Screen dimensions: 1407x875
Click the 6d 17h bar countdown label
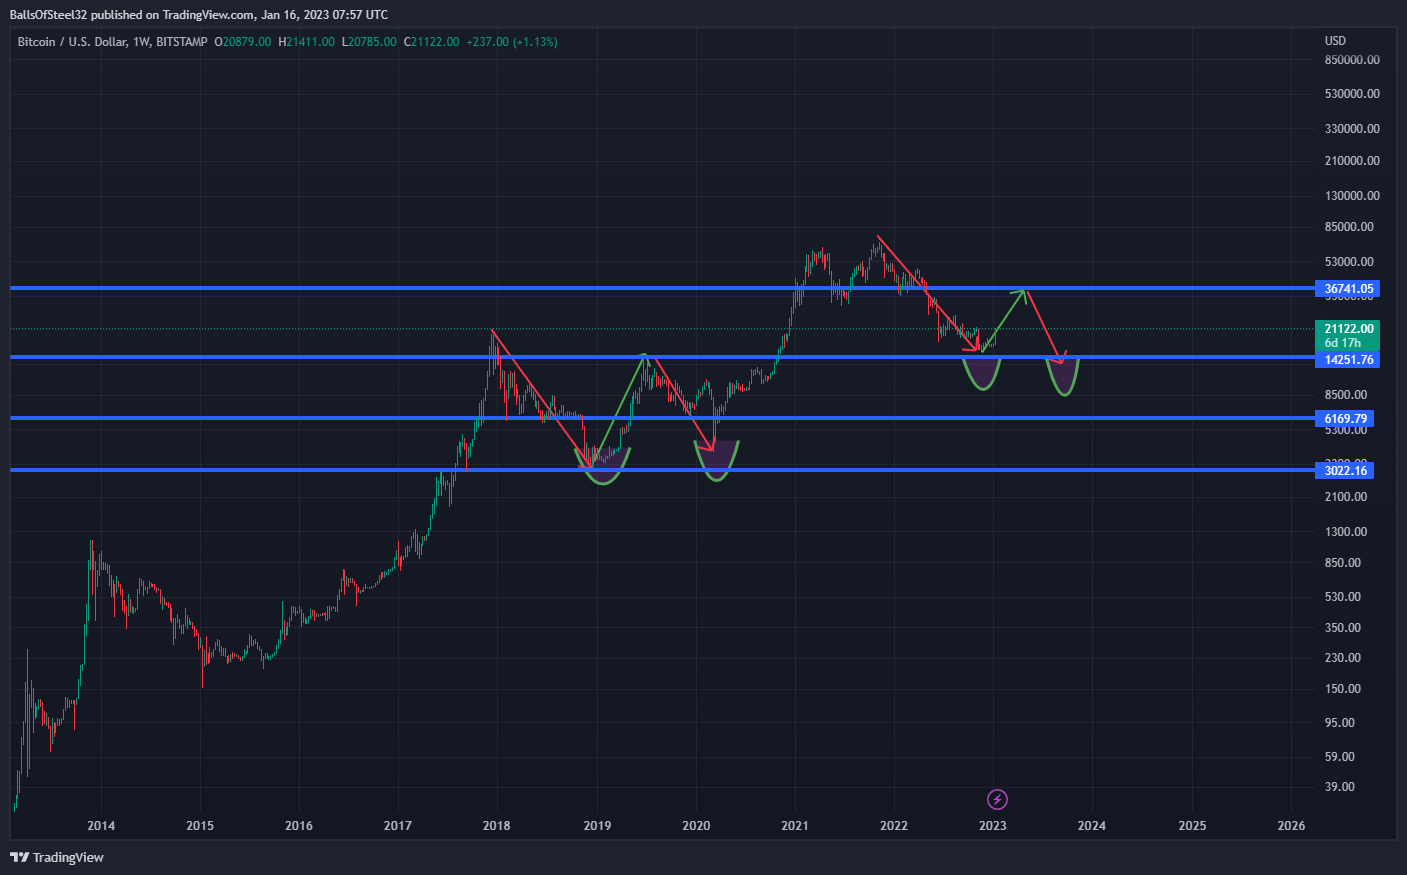(x=1342, y=343)
